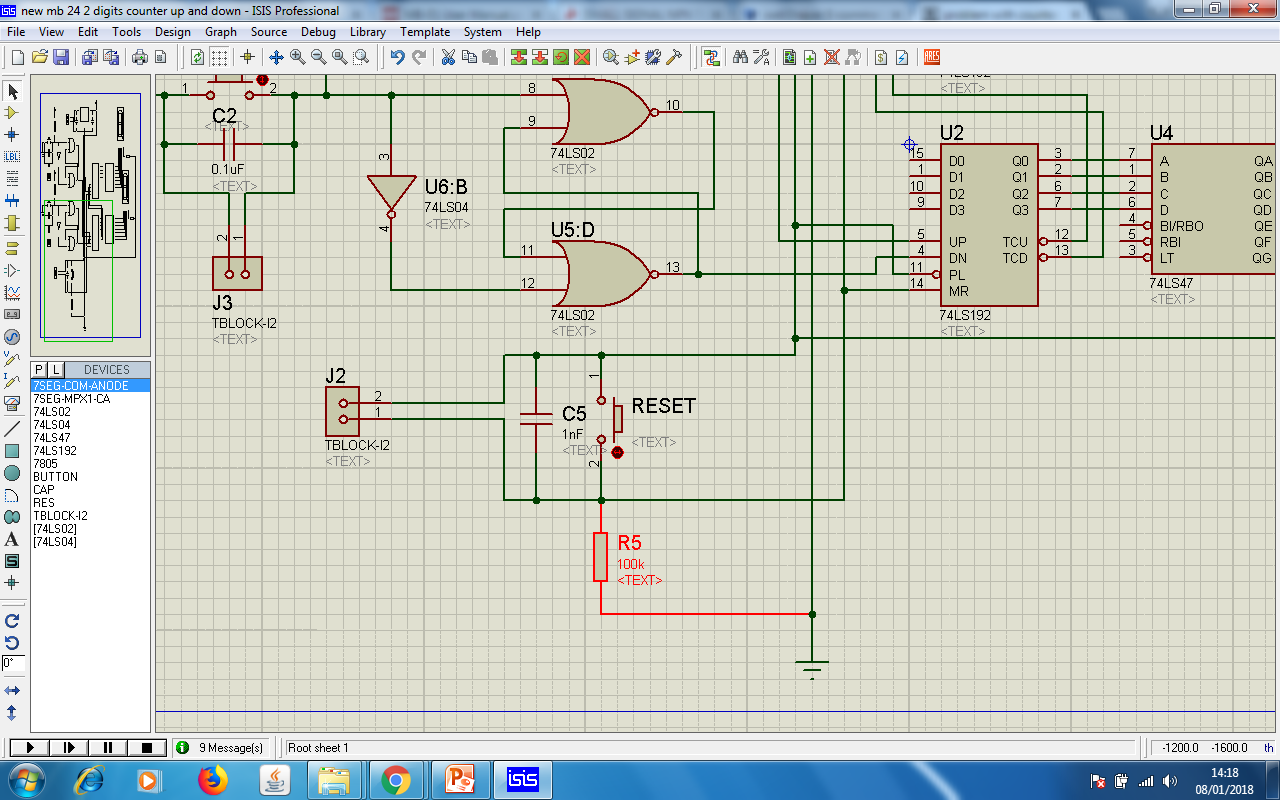Select resistor R5 on the schematic
Screen dimensions: 1280x800
[x=600, y=556]
